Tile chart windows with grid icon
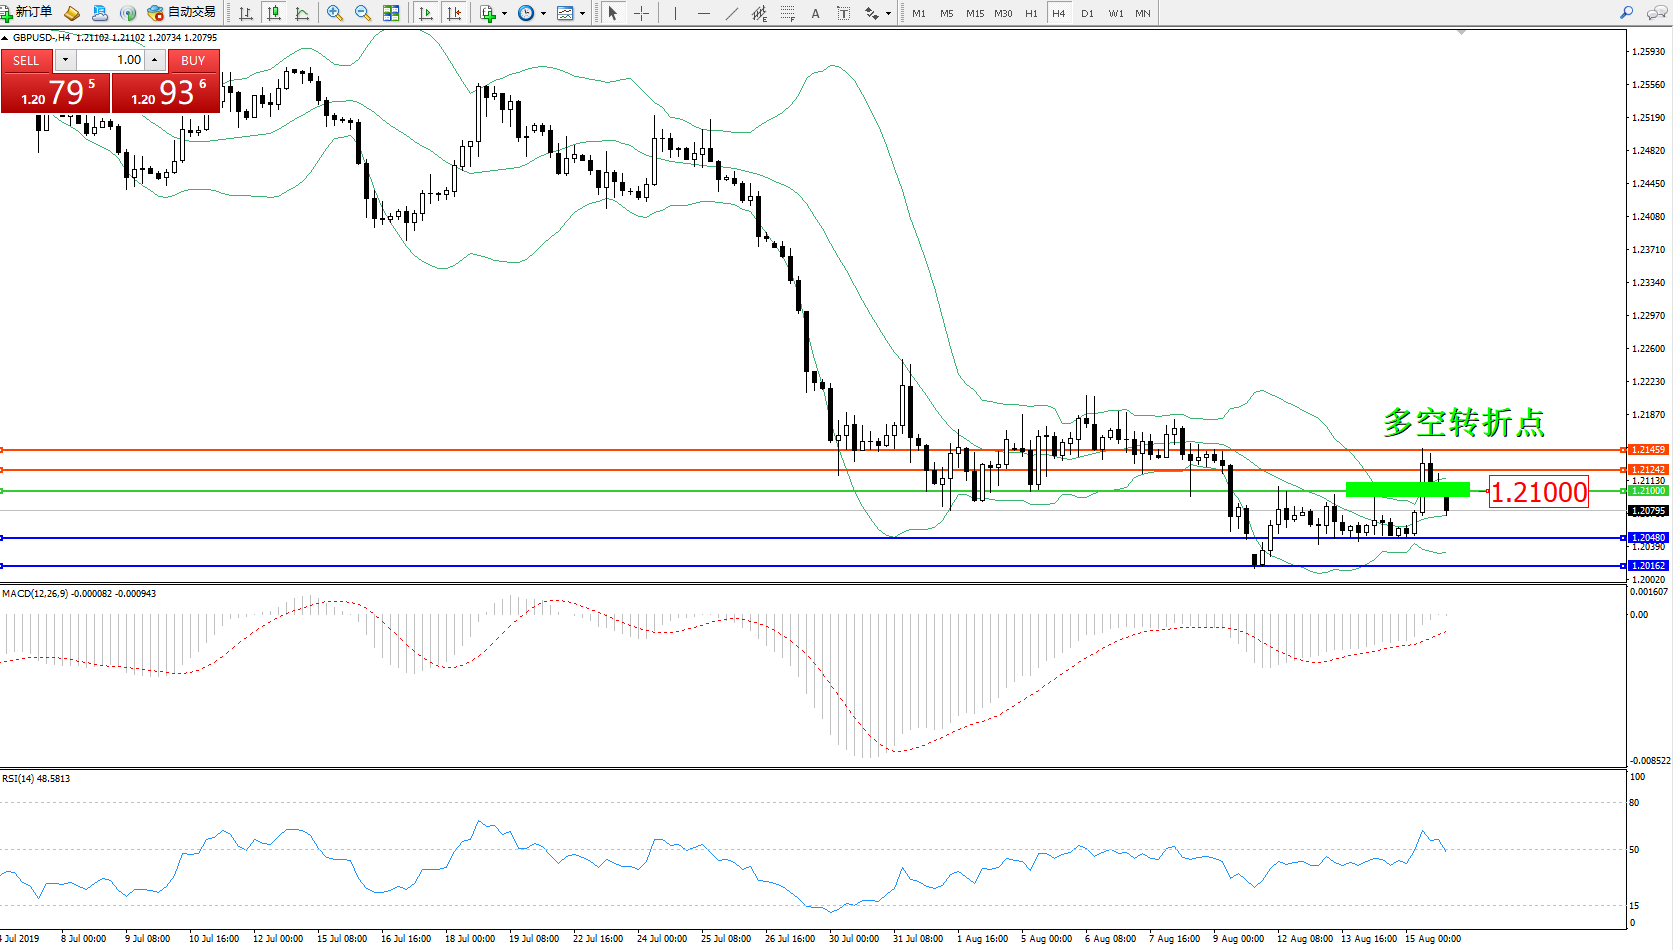1673x950 pixels. 391,13
